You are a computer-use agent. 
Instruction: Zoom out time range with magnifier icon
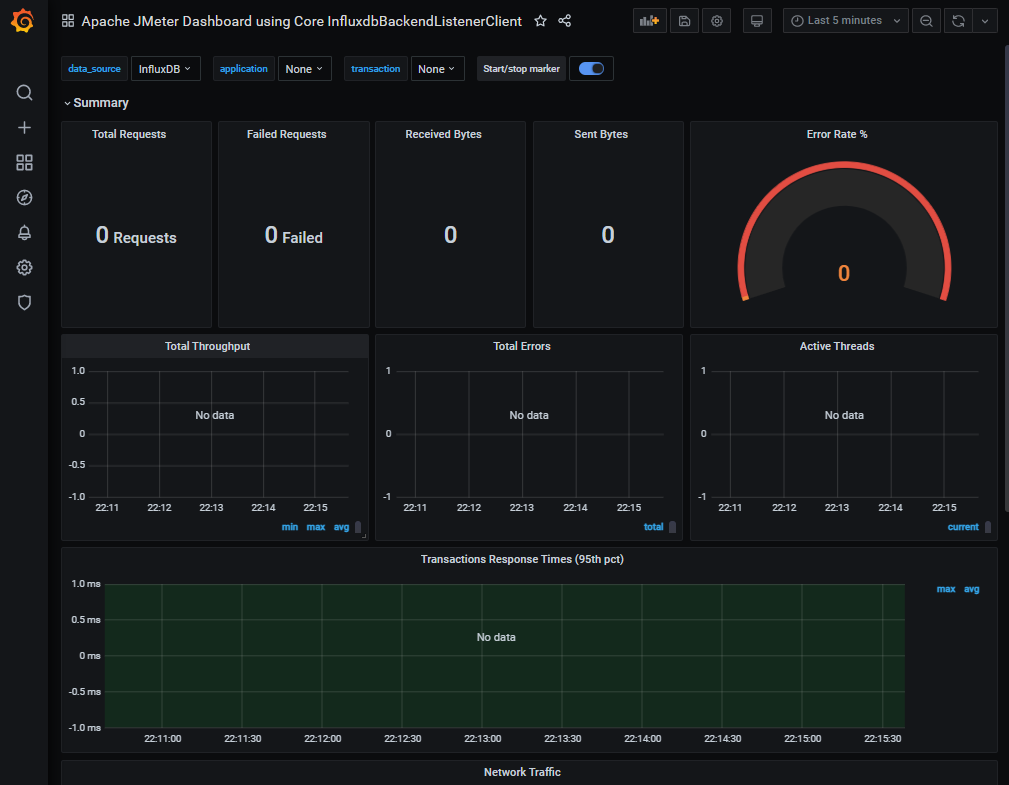(926, 21)
